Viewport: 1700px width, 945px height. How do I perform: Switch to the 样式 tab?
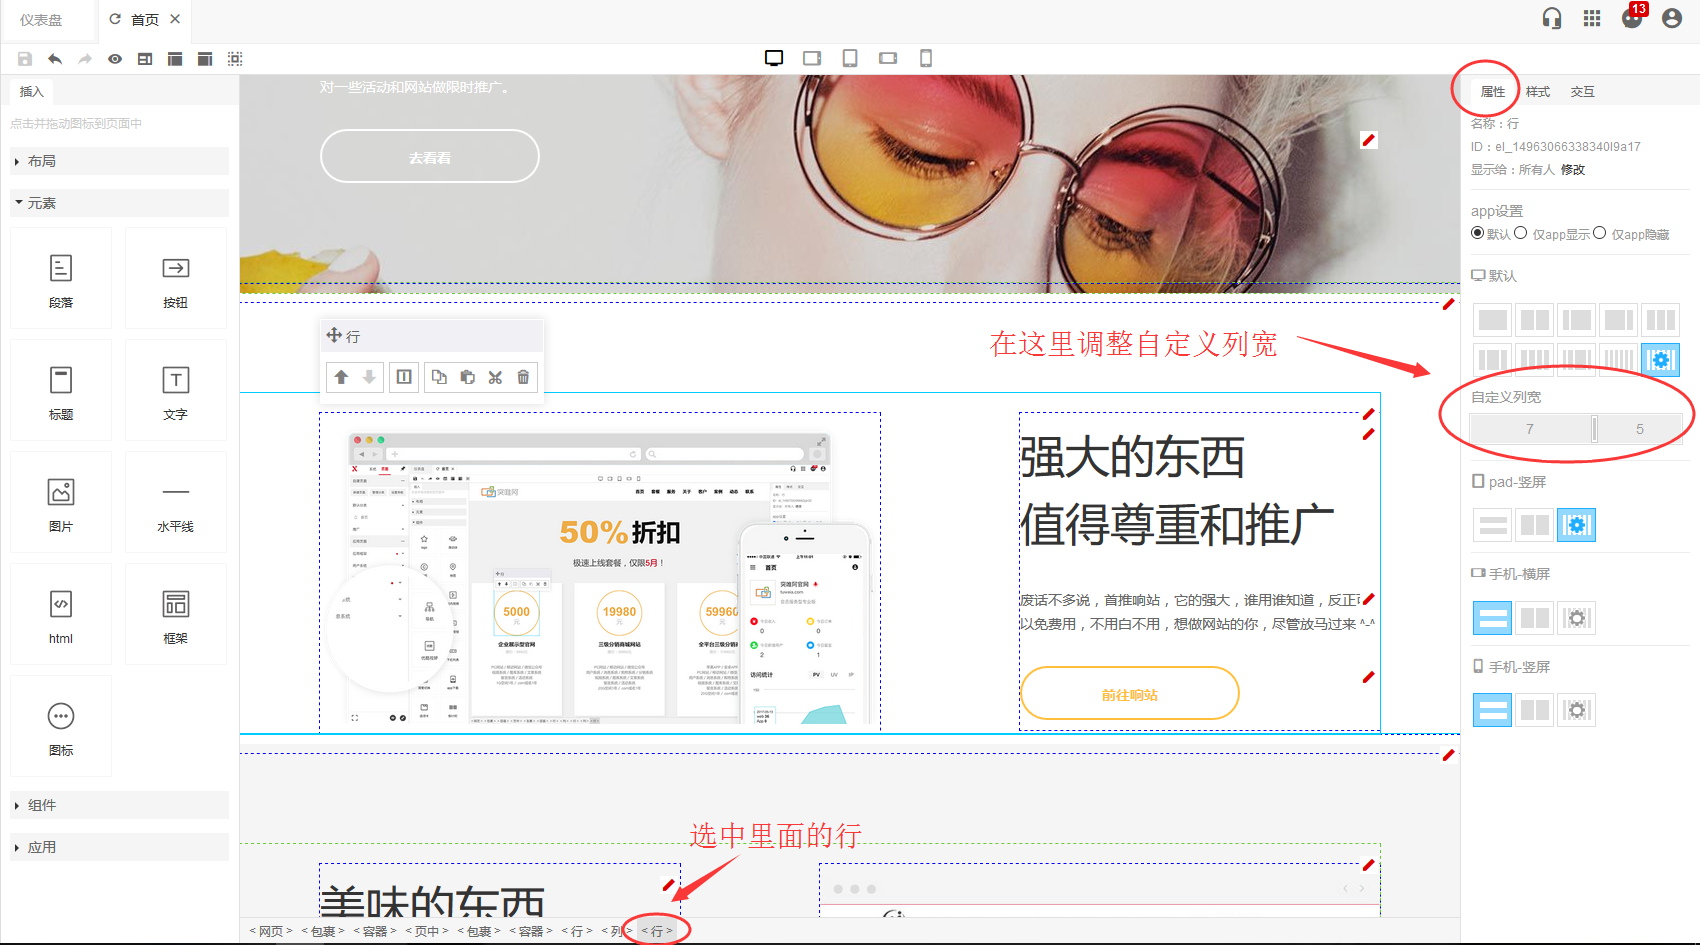click(x=1537, y=91)
